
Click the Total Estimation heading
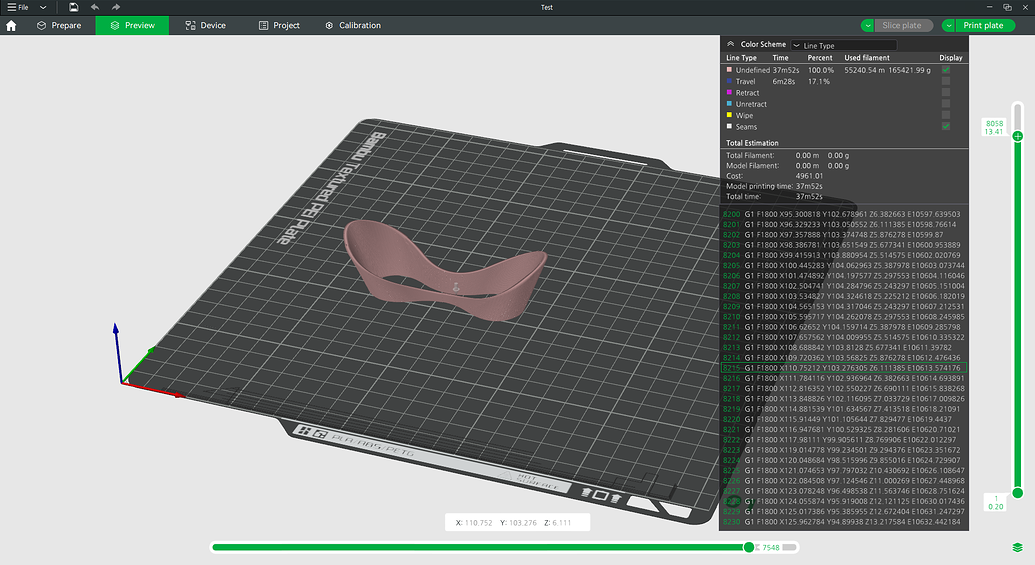coord(752,143)
